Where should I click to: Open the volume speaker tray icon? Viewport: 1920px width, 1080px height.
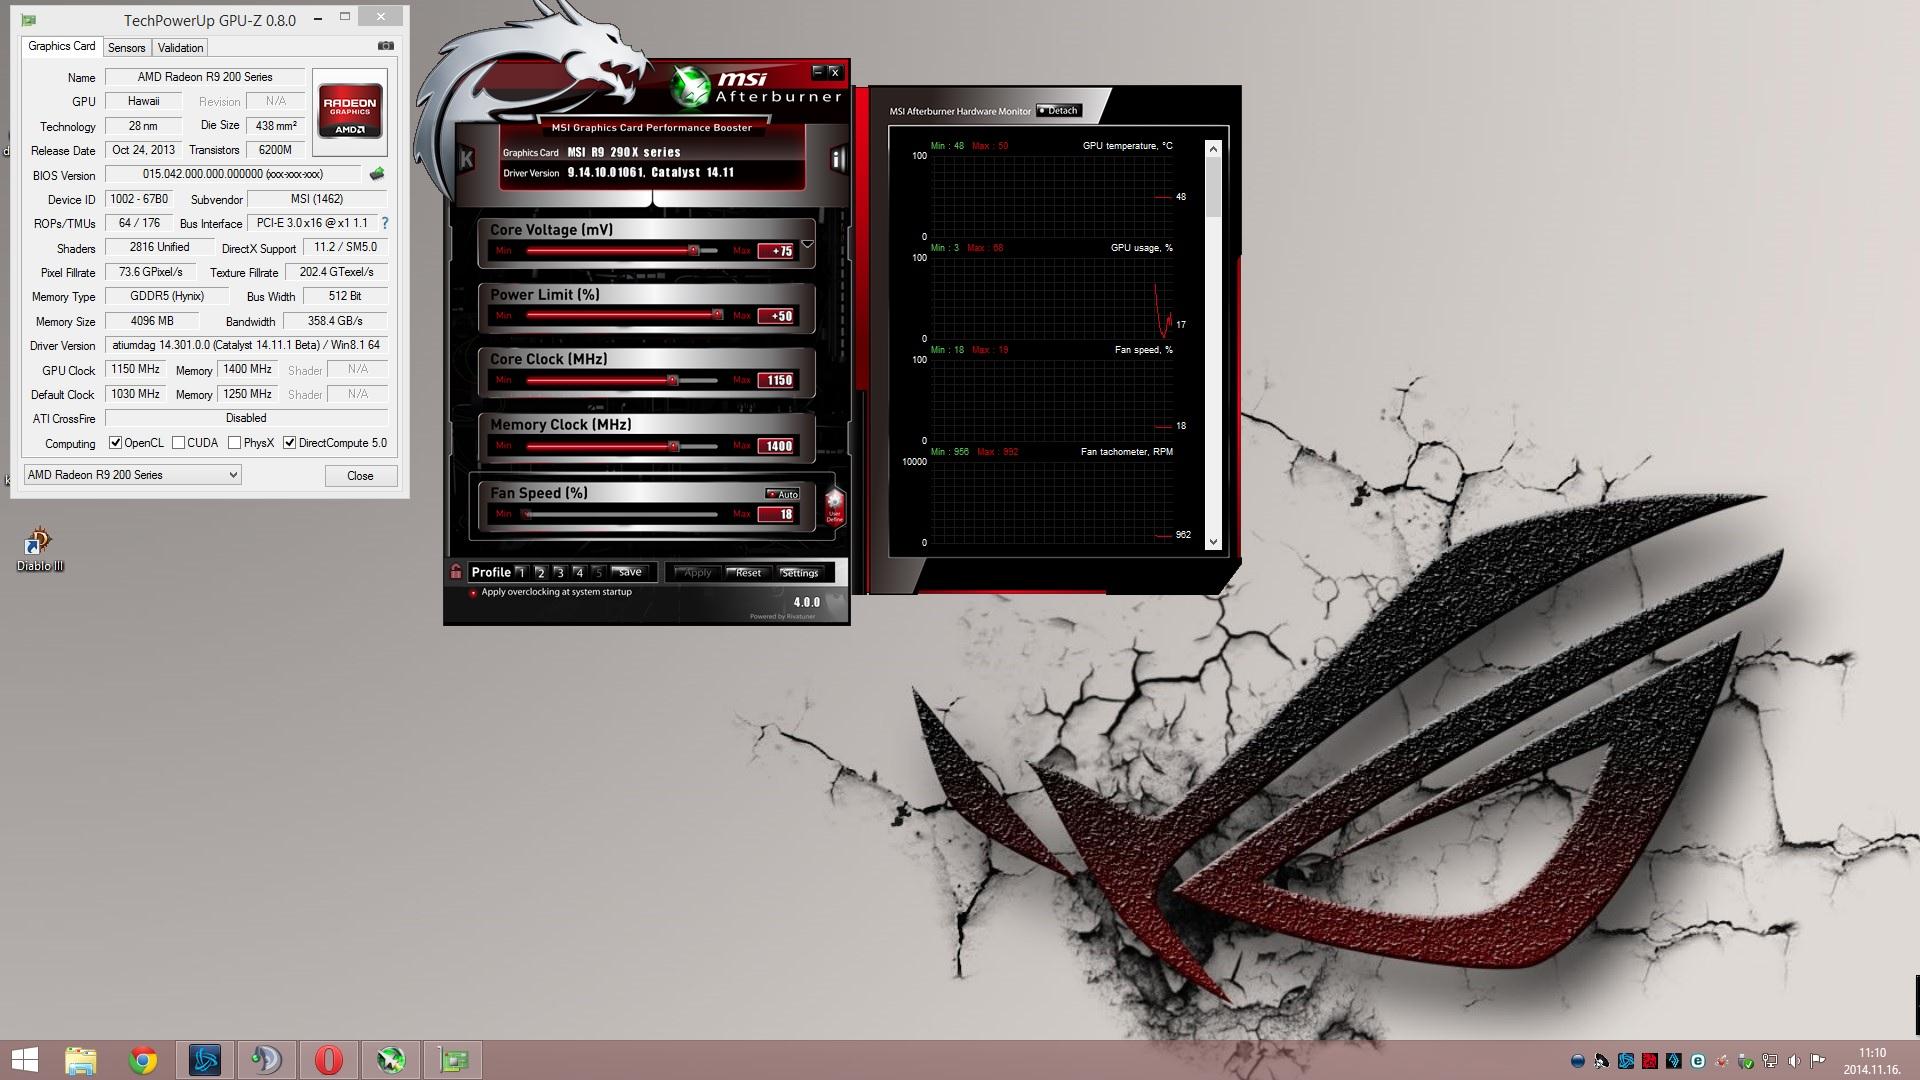coord(1794,1061)
